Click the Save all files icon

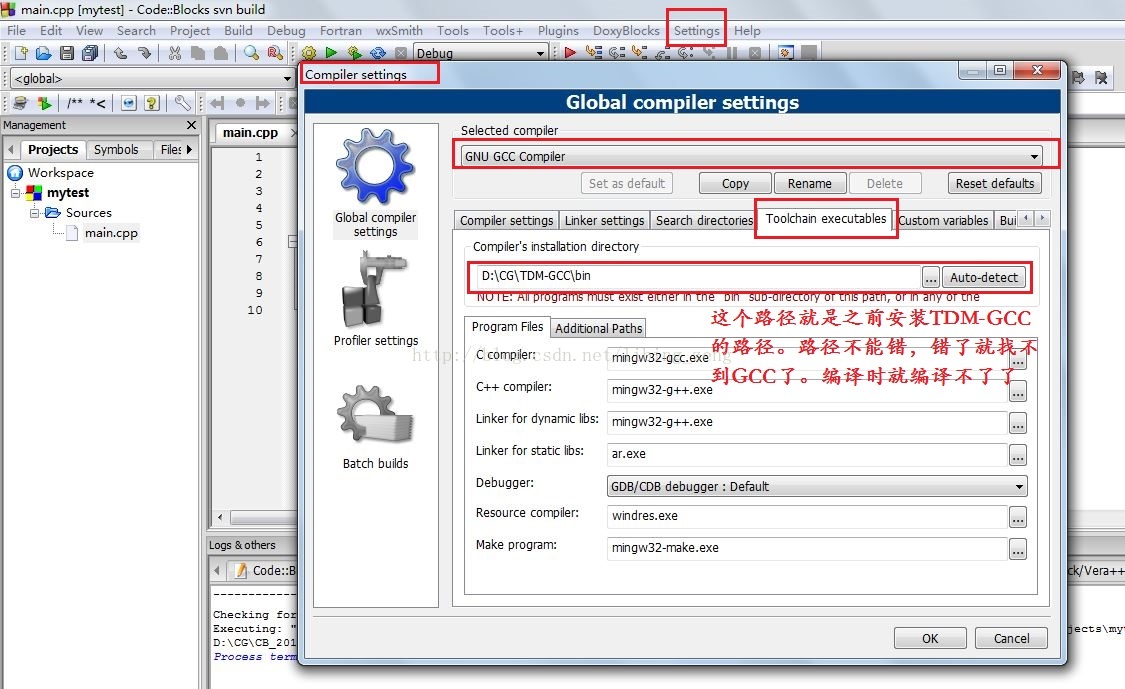90,52
